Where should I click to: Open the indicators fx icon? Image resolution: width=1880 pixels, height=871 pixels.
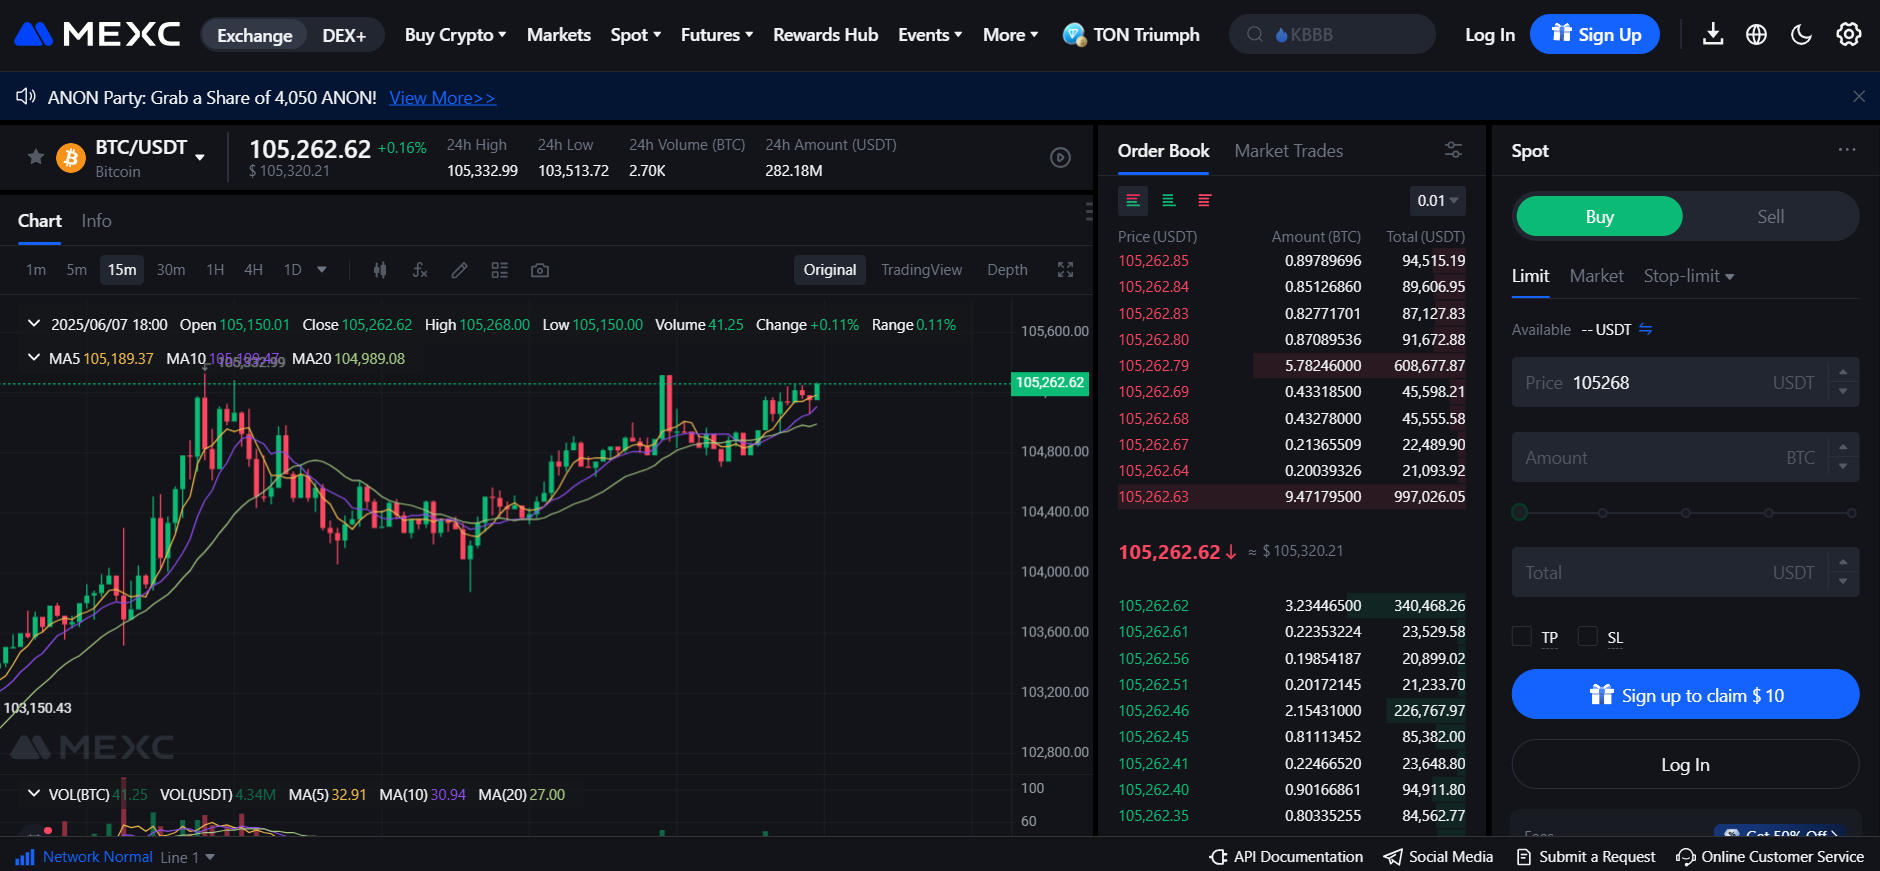tap(420, 270)
